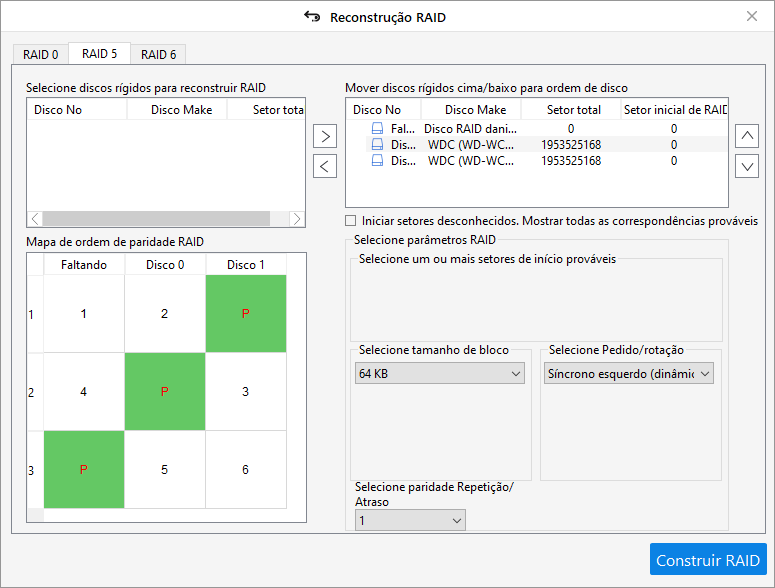Click the Disco 1 column header in parity map
Screen dimensions: 775x588
point(246,265)
